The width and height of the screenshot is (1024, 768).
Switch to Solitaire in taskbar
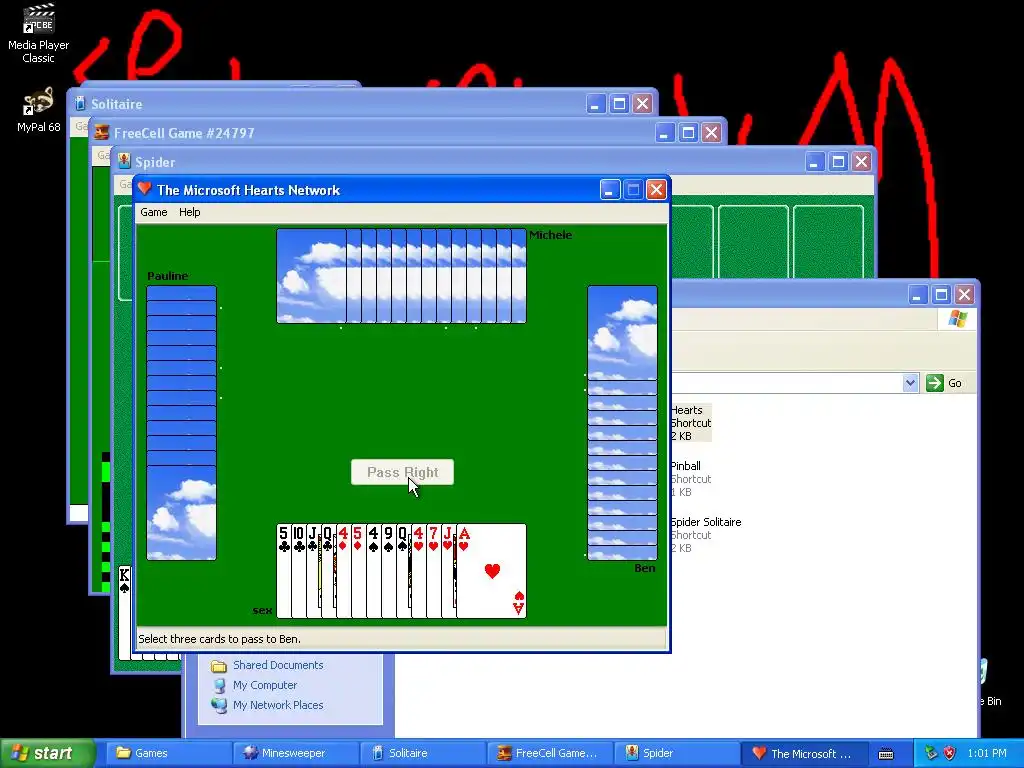click(423, 753)
